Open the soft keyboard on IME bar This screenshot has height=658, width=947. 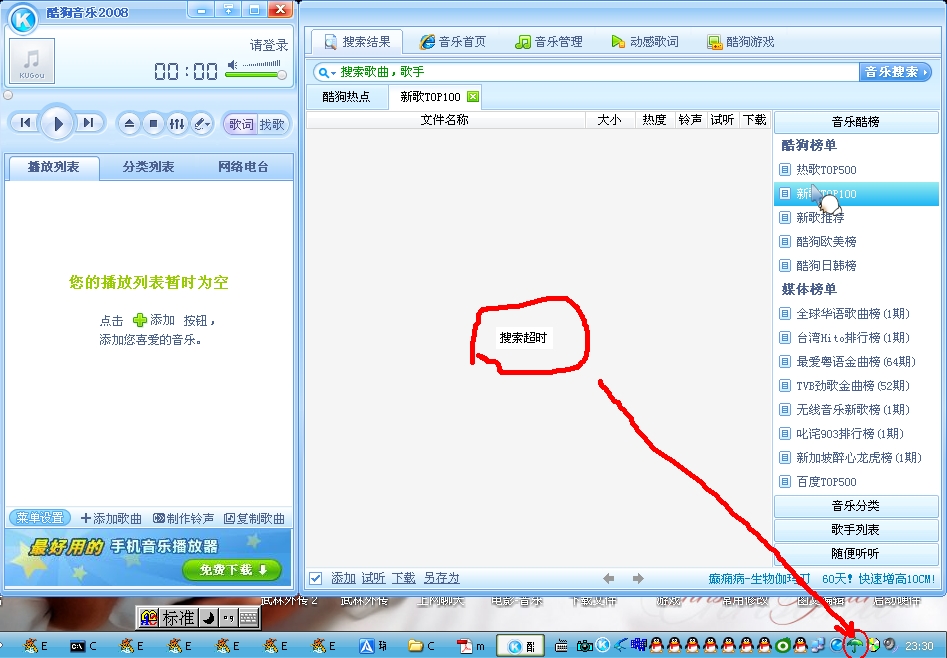249,618
